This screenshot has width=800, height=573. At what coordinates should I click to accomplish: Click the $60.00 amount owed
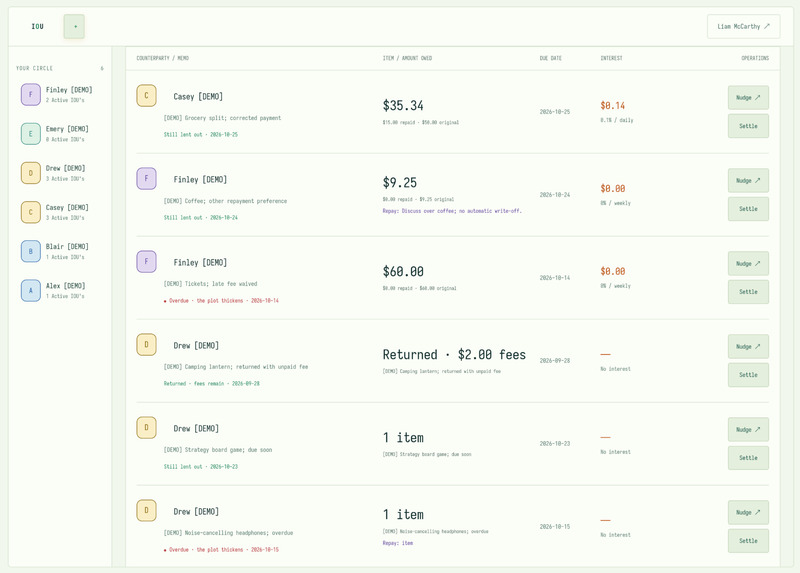[x=403, y=271]
